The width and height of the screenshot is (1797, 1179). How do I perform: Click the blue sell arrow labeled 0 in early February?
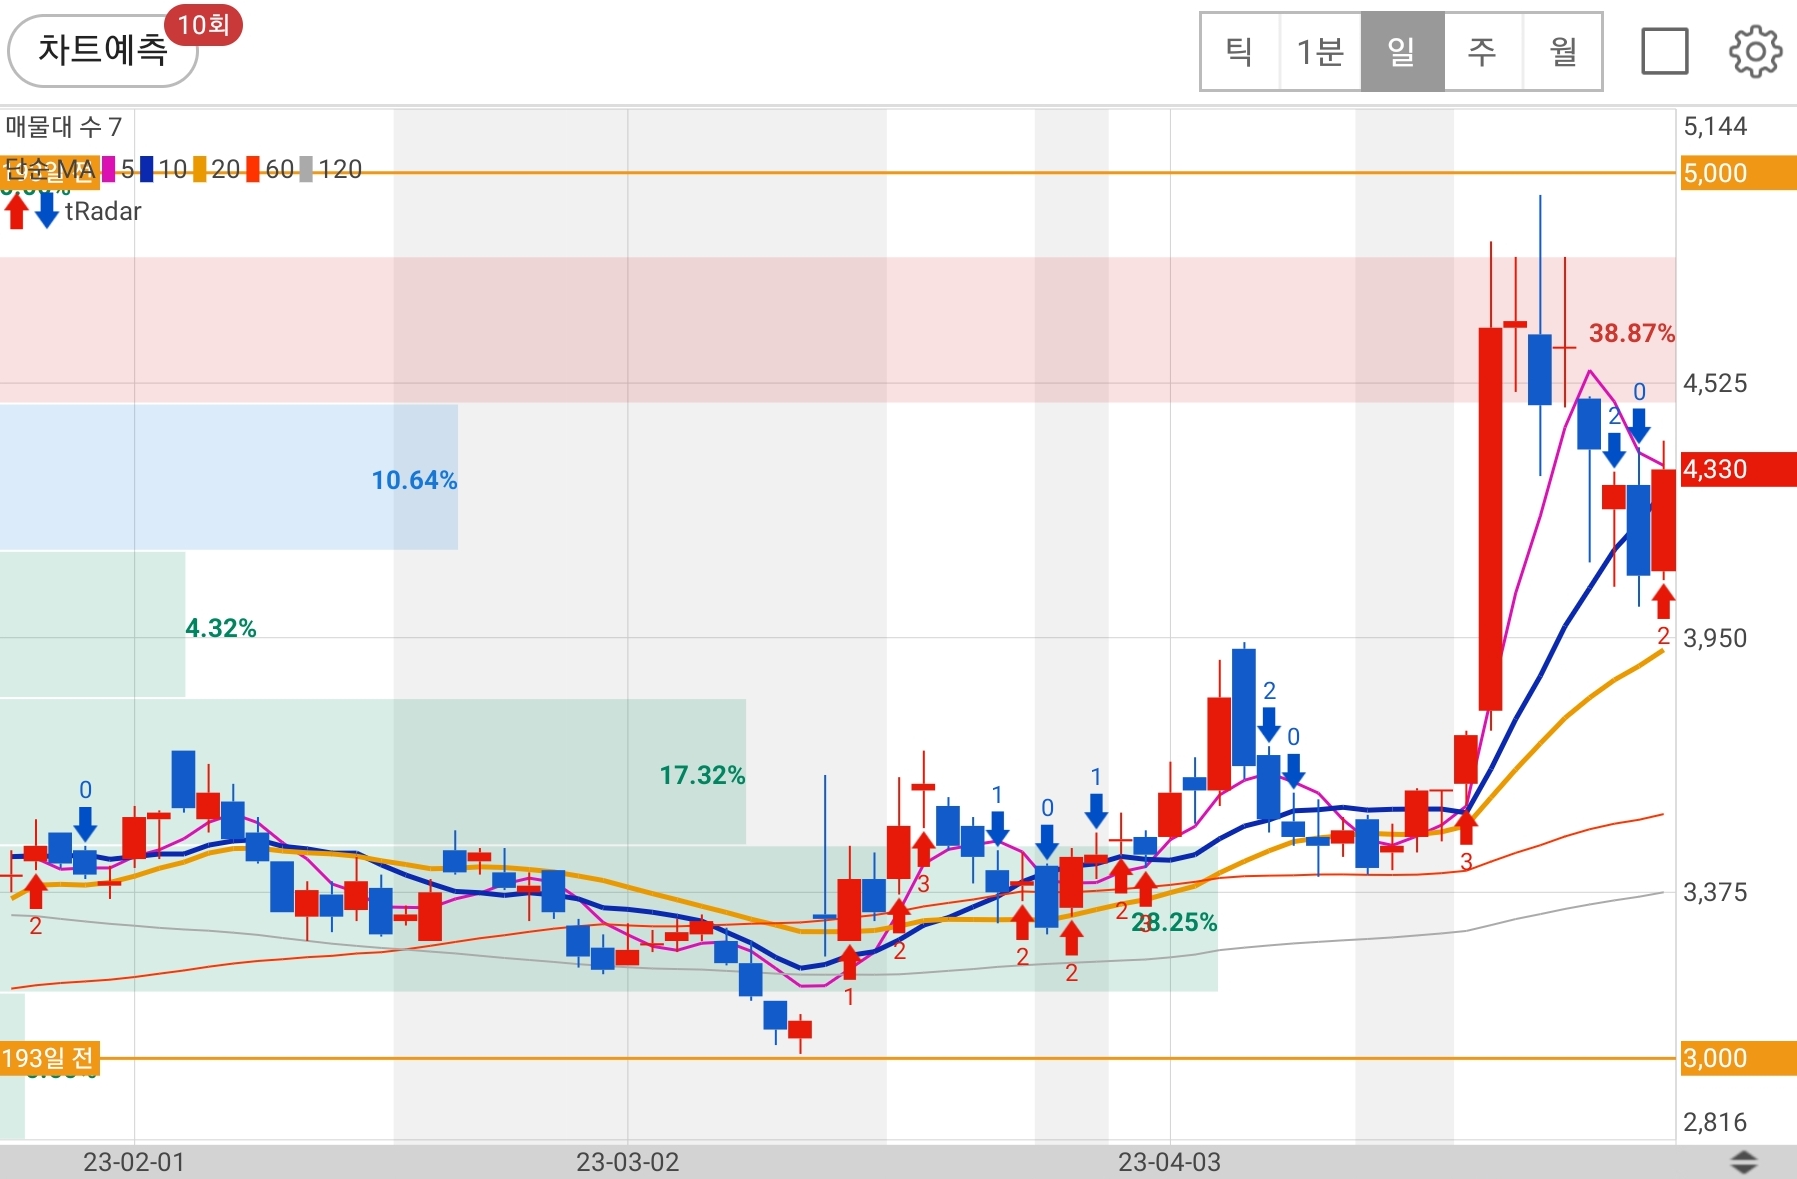(85, 823)
